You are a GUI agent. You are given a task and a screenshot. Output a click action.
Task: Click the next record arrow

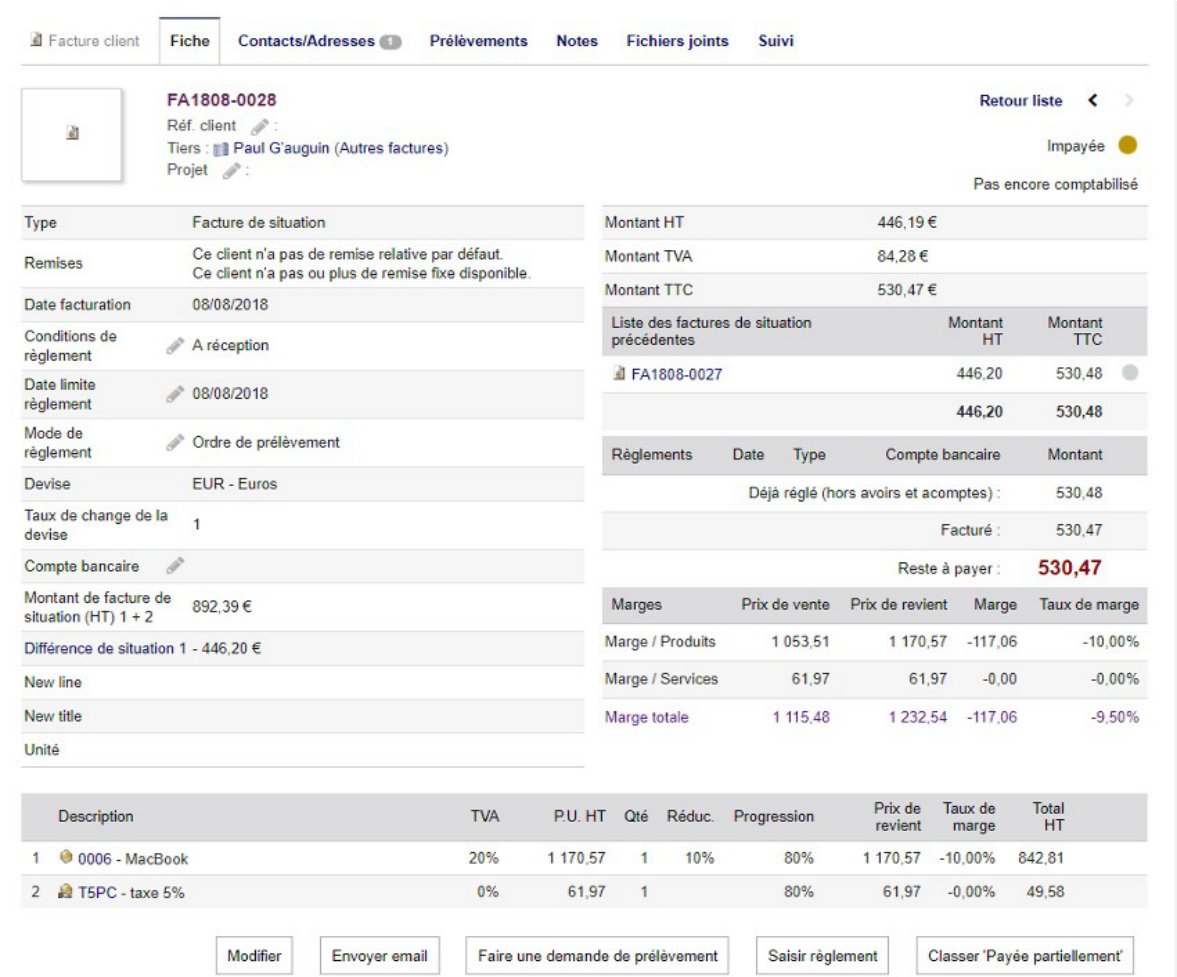pos(1128,101)
